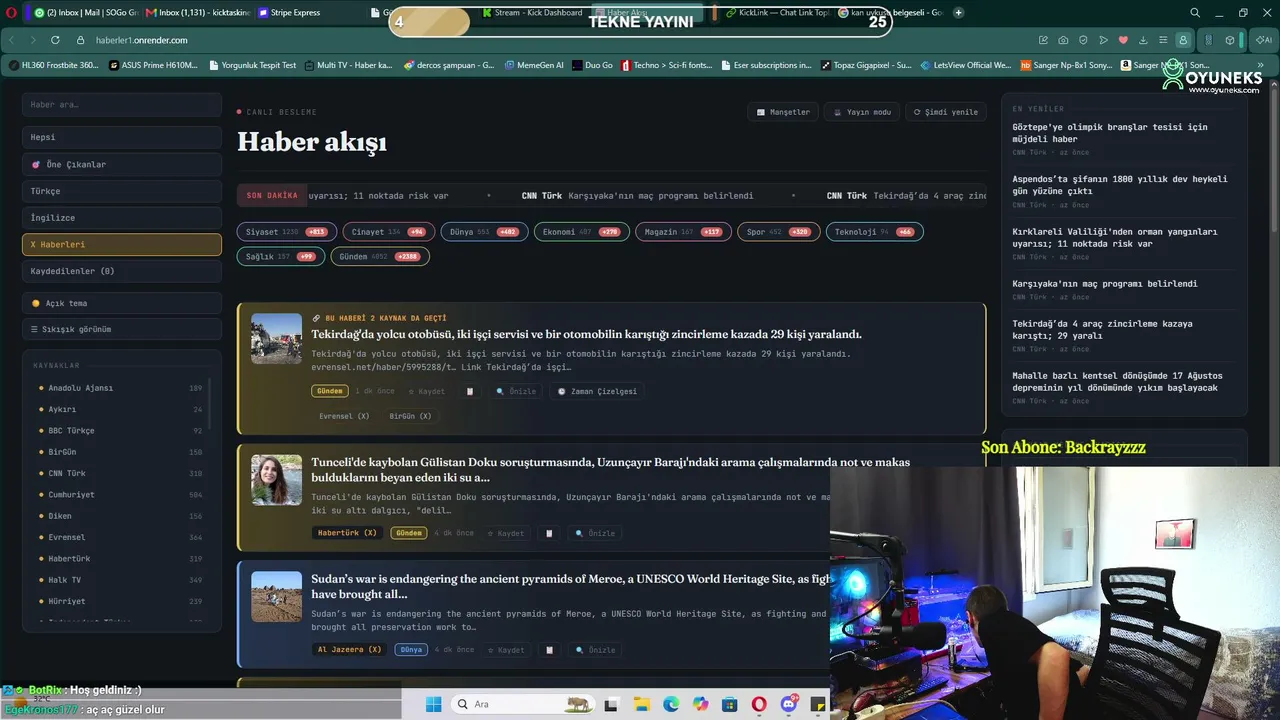Filter by Teknoloji category chip
1280x720 pixels.
pos(875,232)
